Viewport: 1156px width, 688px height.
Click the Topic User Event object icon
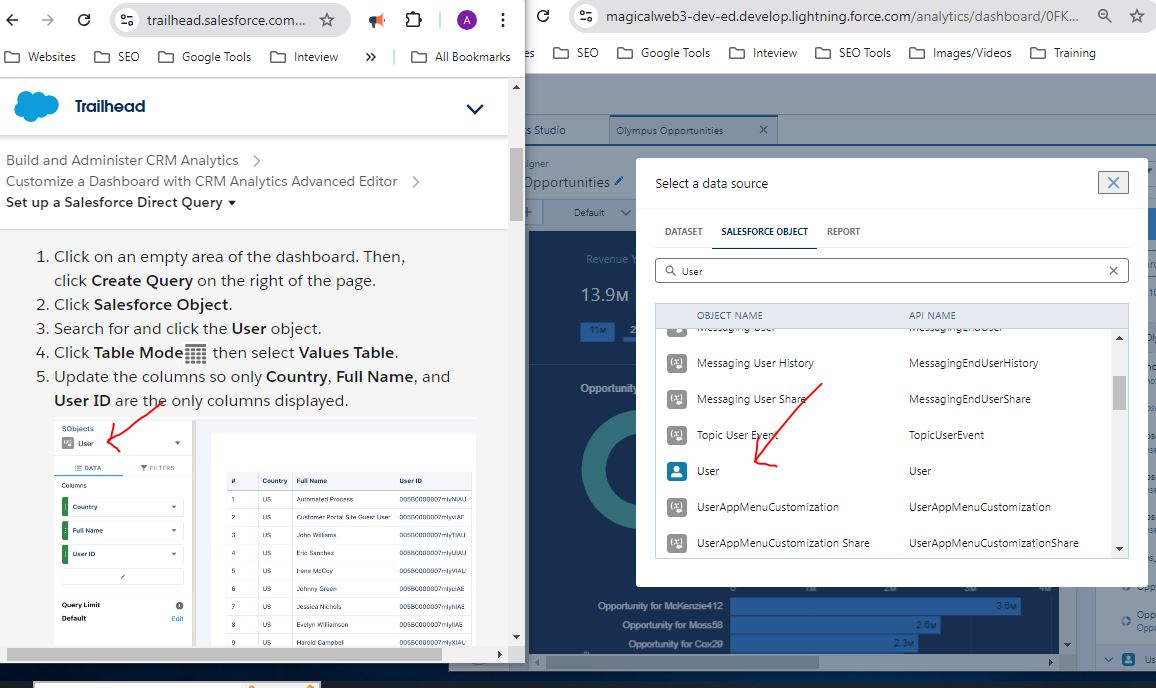[x=677, y=435]
